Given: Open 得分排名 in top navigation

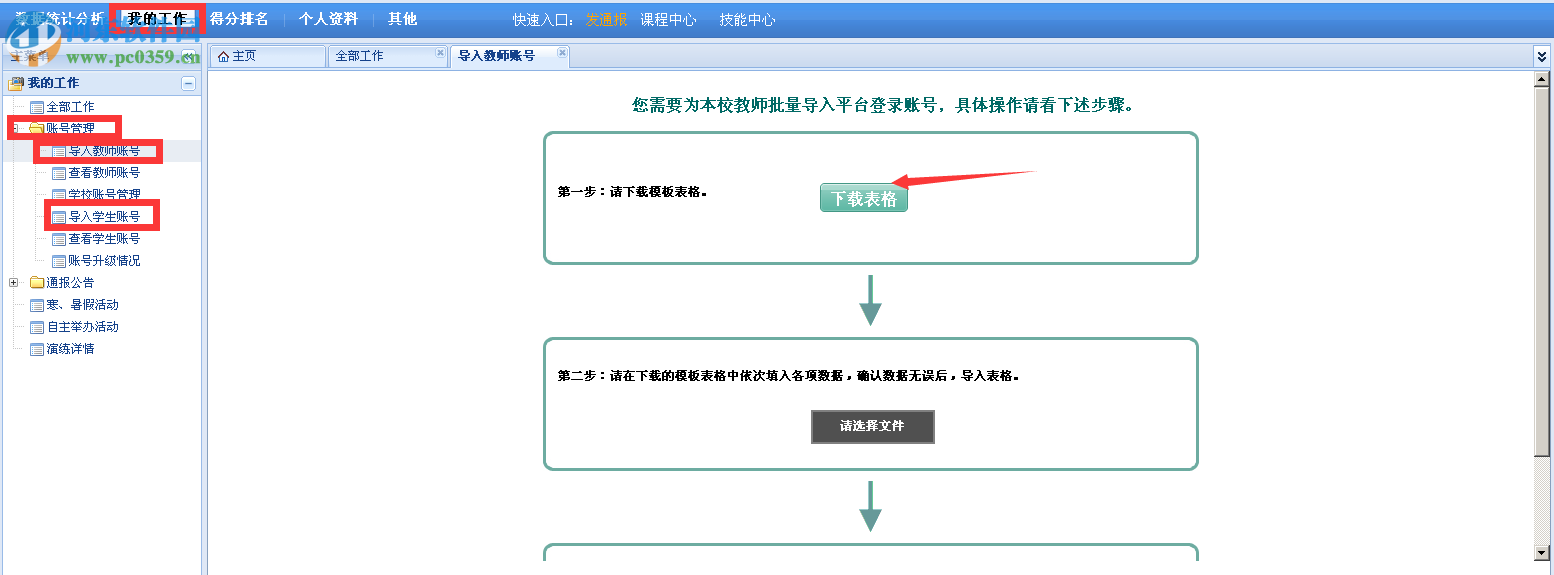Looking at the screenshot, I should 239,19.
